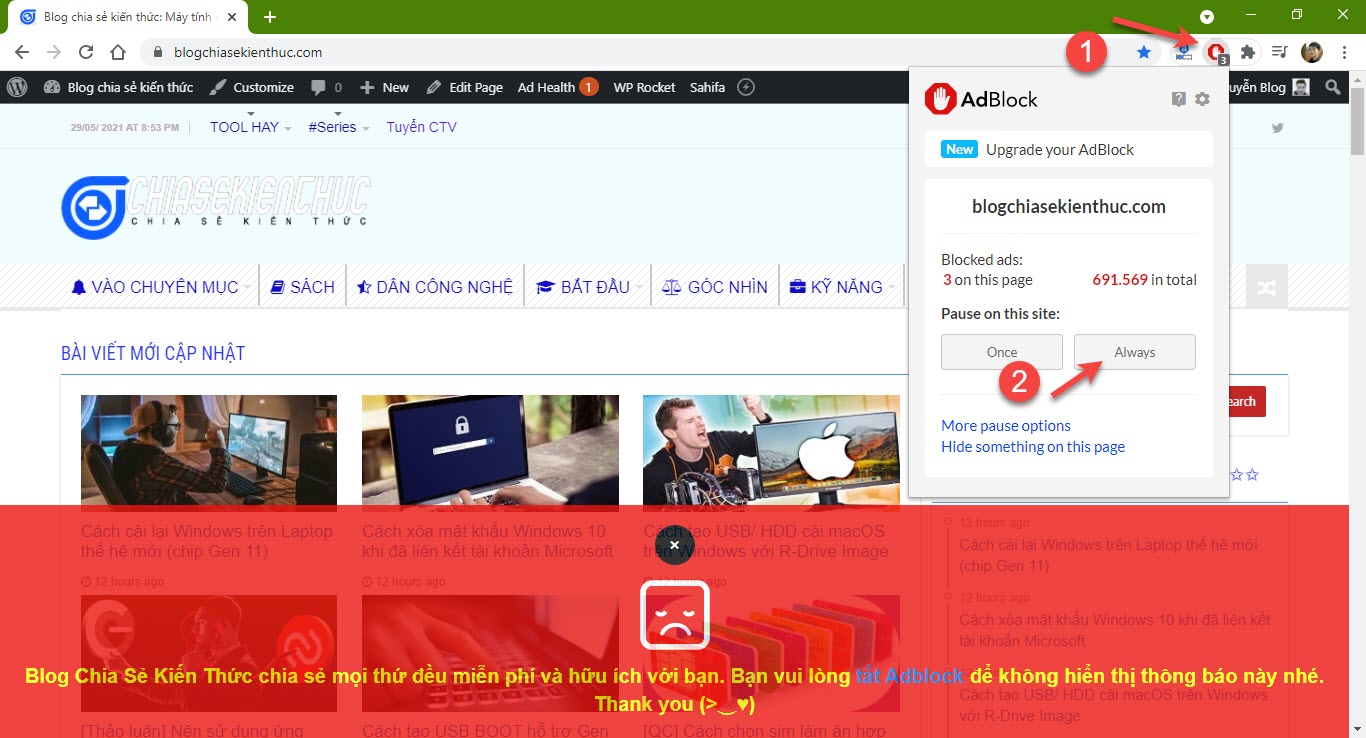1366x738 pixels.
Task: Click Edit Page in admin bar
Action: pyautogui.click(x=464, y=87)
